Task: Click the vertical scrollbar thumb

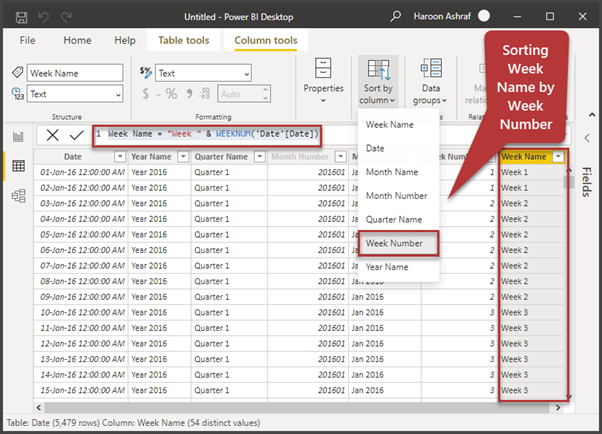Action: 567,182
